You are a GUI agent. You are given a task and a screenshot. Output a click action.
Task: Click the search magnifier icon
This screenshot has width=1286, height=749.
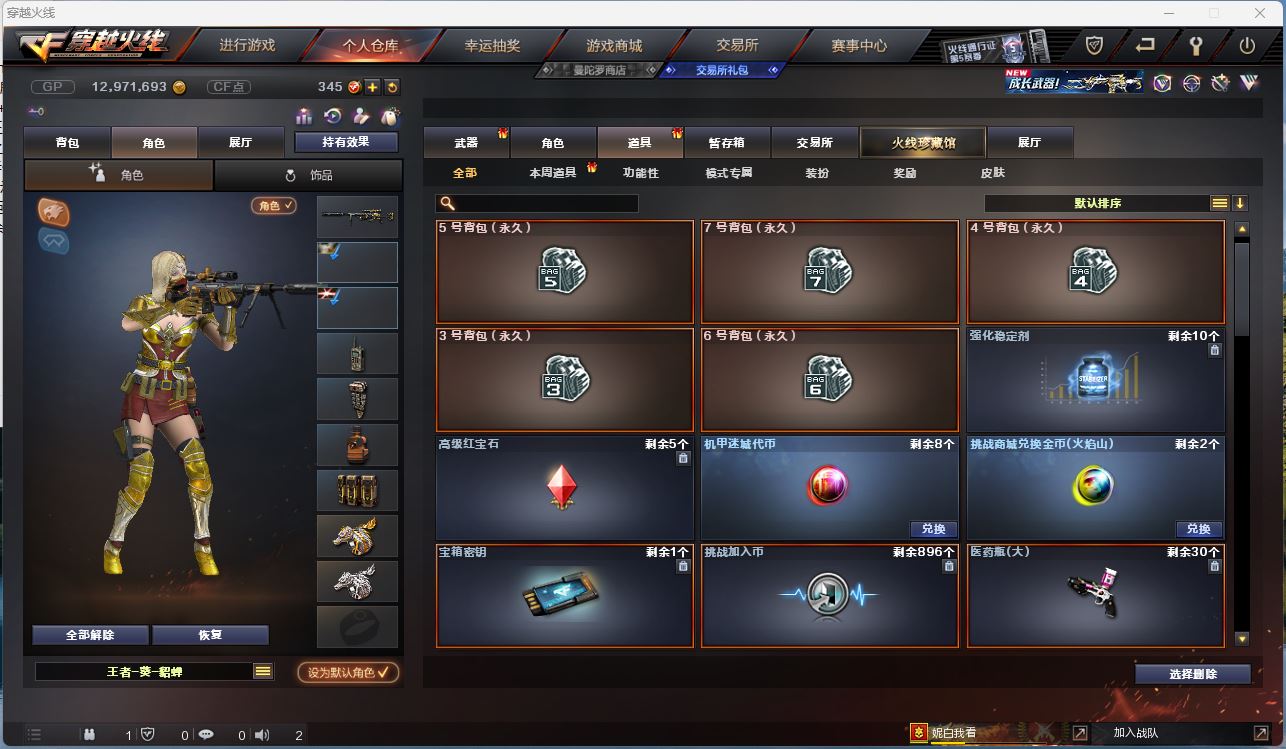pyautogui.click(x=448, y=204)
